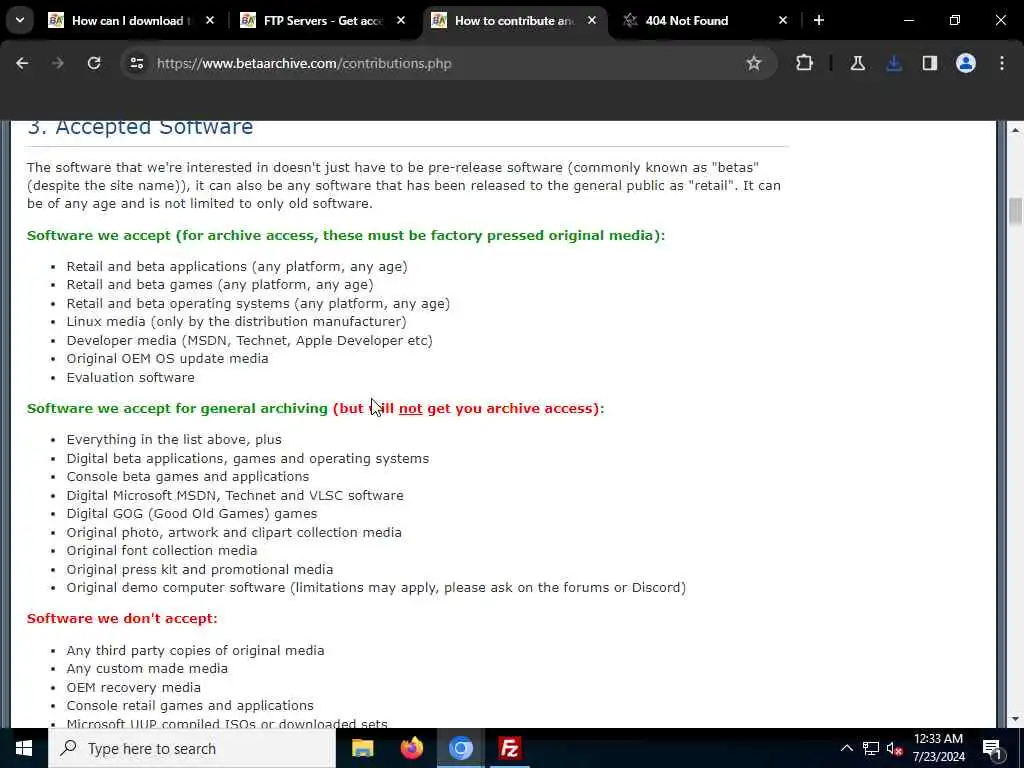Open the Windows Start menu

pyautogui.click(x=24, y=748)
